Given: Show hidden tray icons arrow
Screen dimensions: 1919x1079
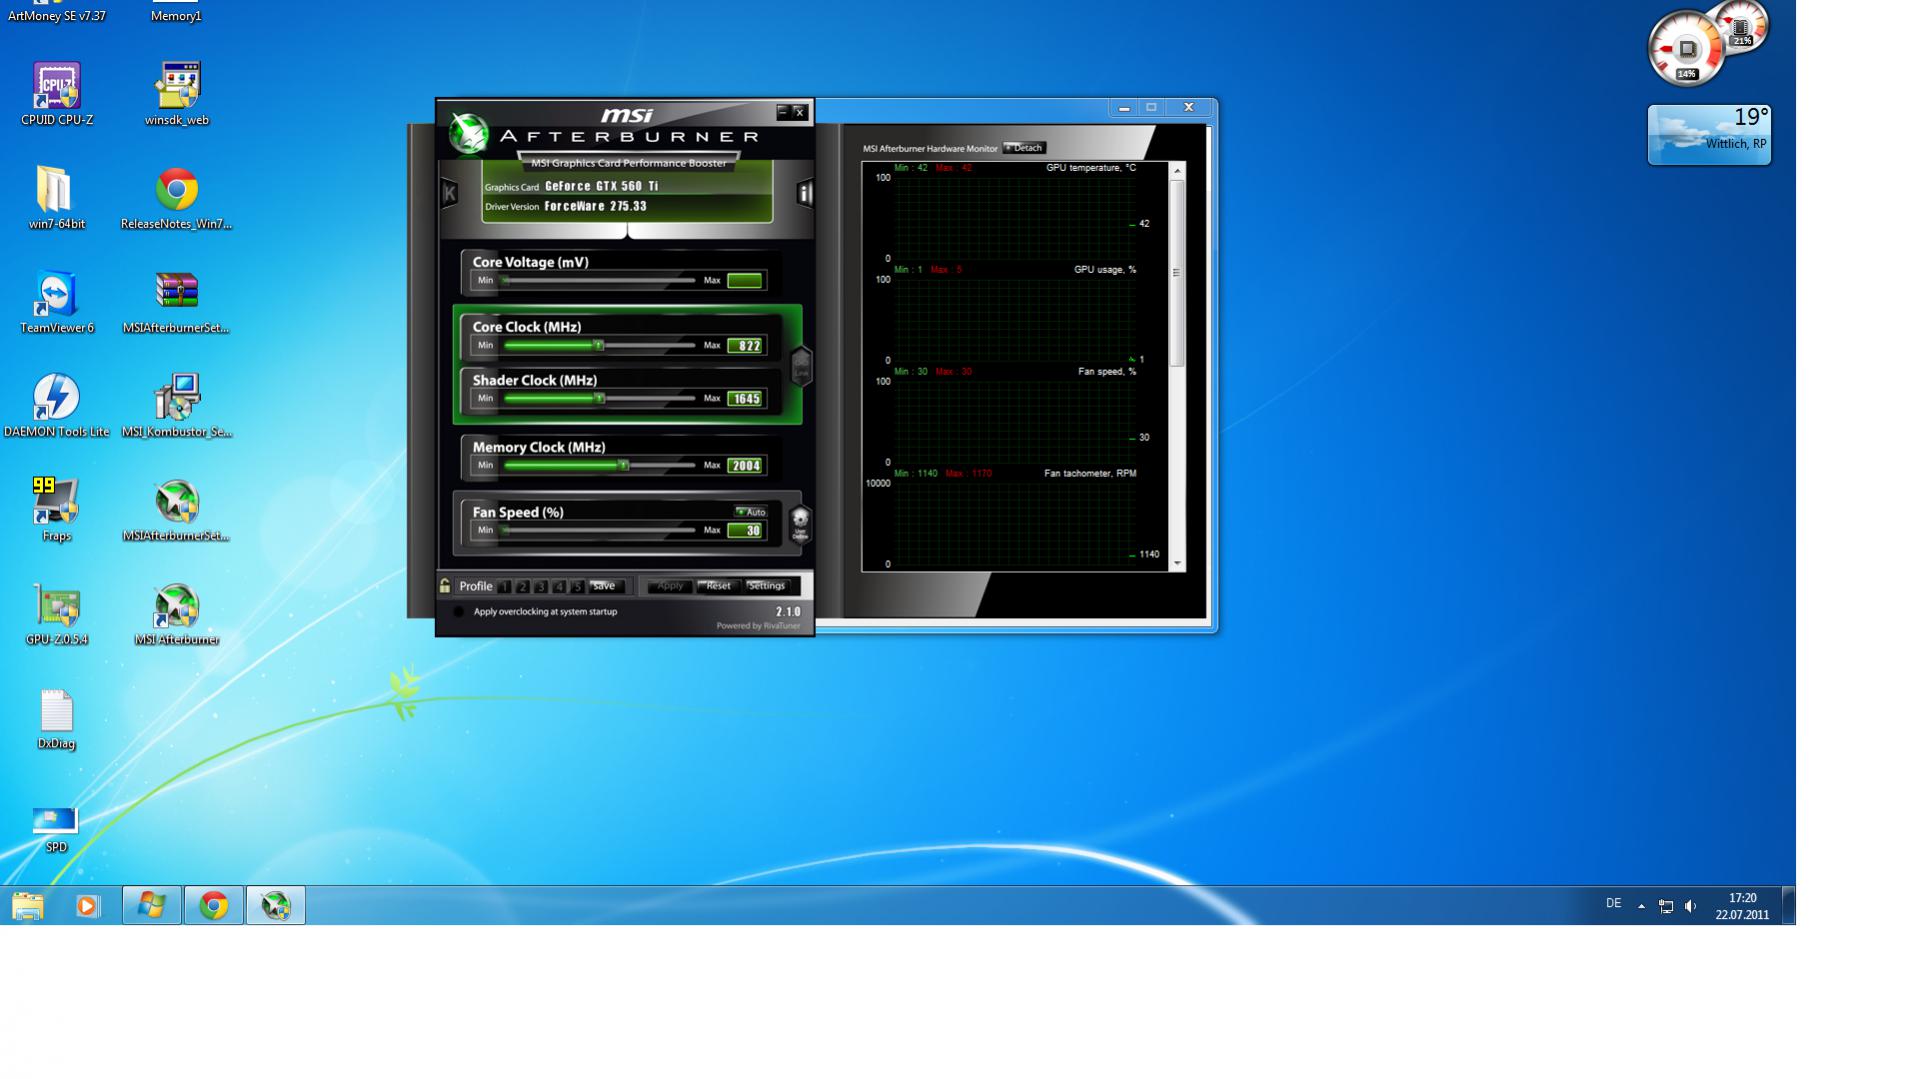Looking at the screenshot, I should point(1641,906).
